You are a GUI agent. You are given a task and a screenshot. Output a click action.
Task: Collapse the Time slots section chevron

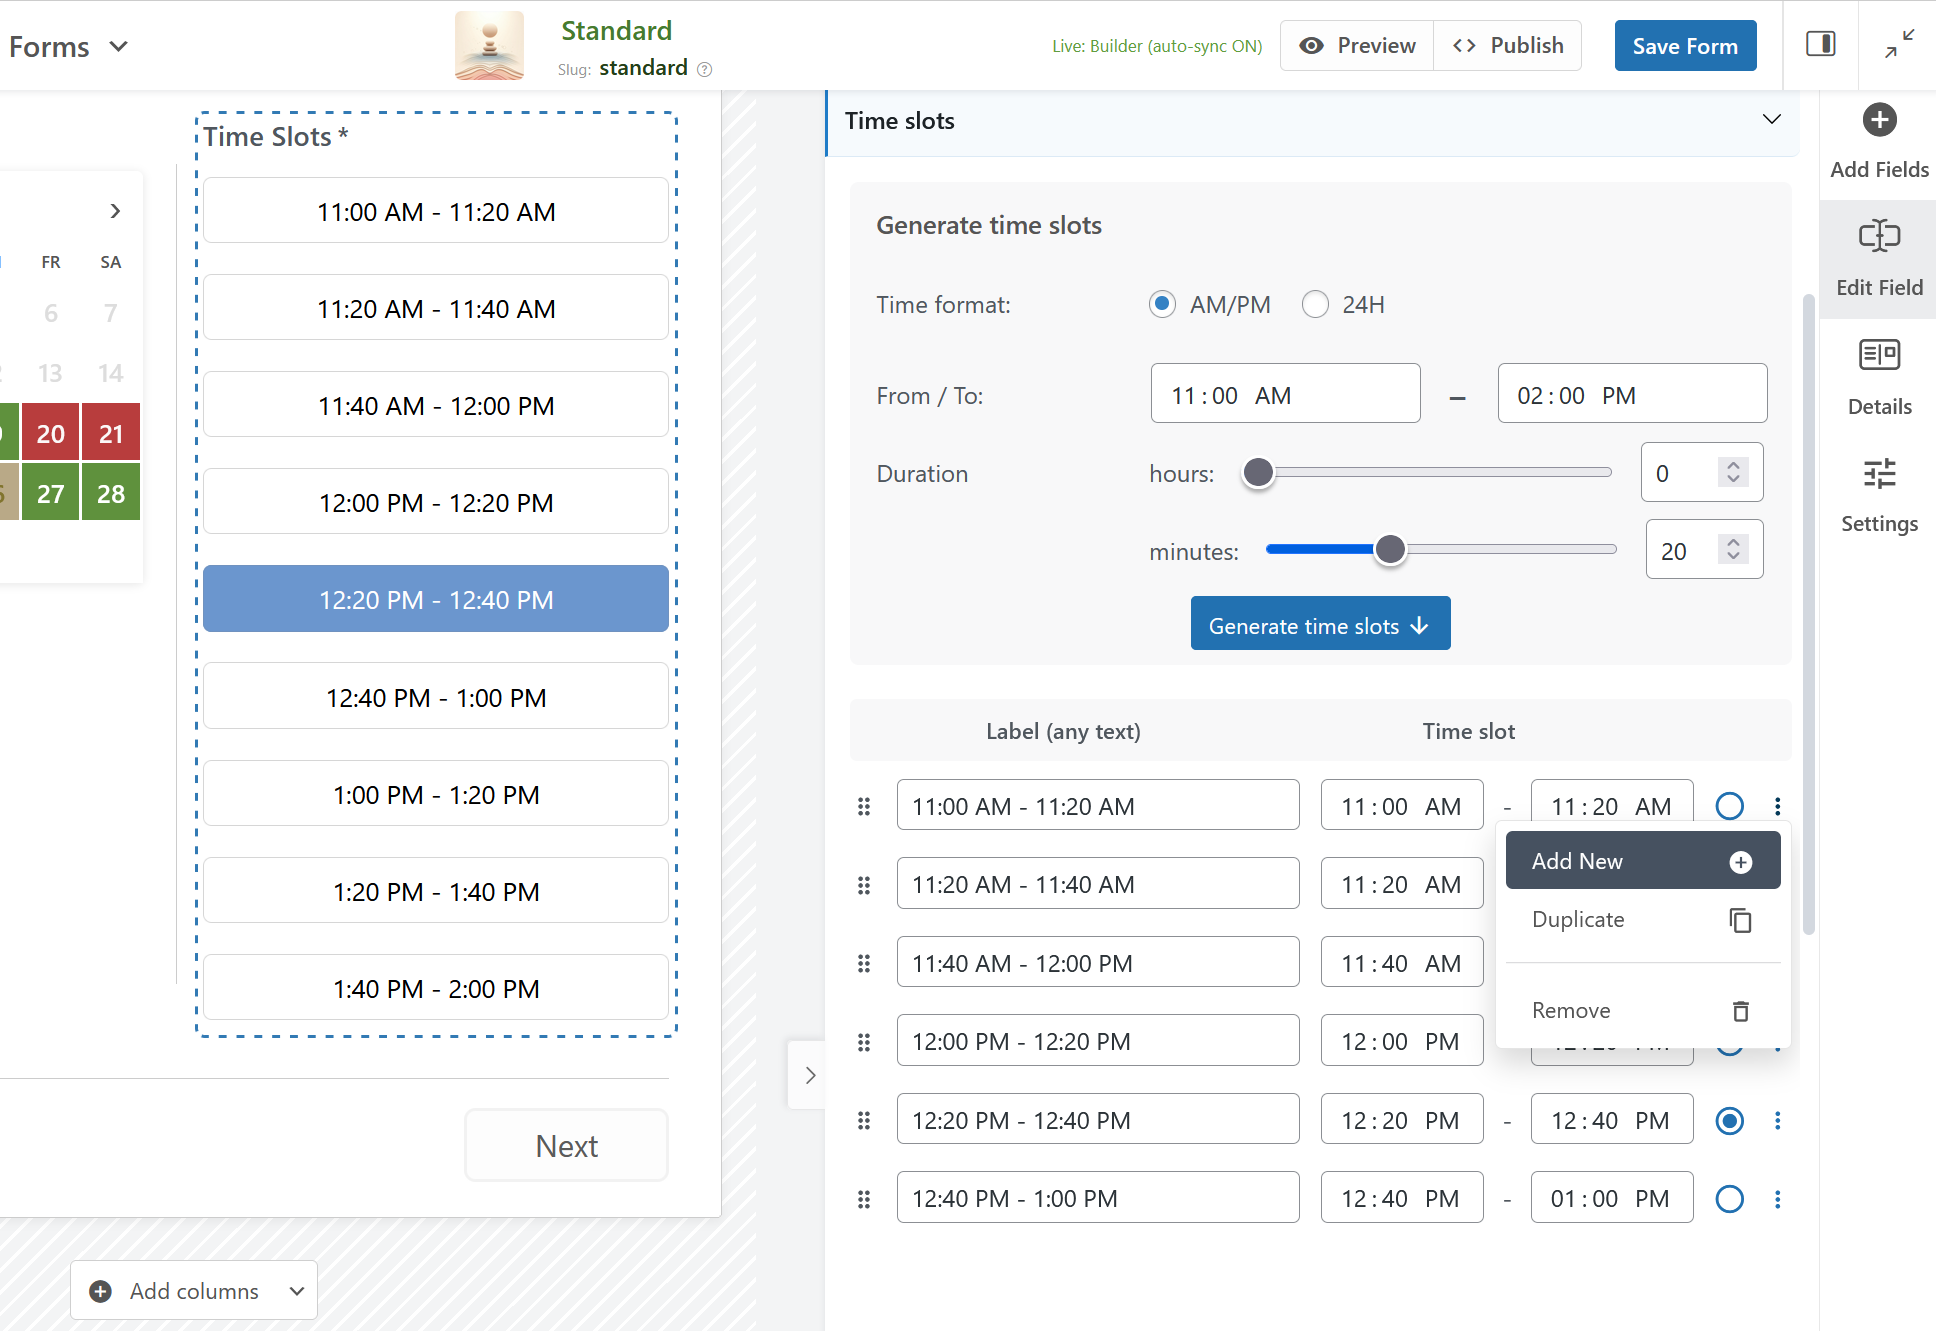click(1771, 120)
